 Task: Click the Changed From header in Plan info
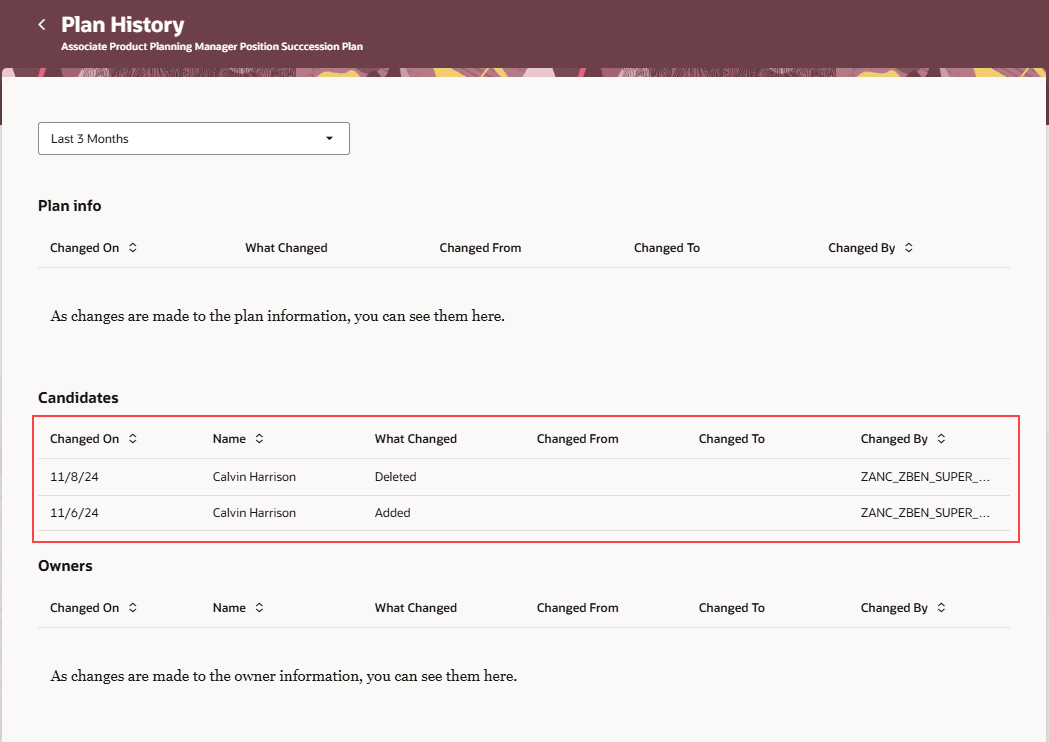tap(480, 248)
